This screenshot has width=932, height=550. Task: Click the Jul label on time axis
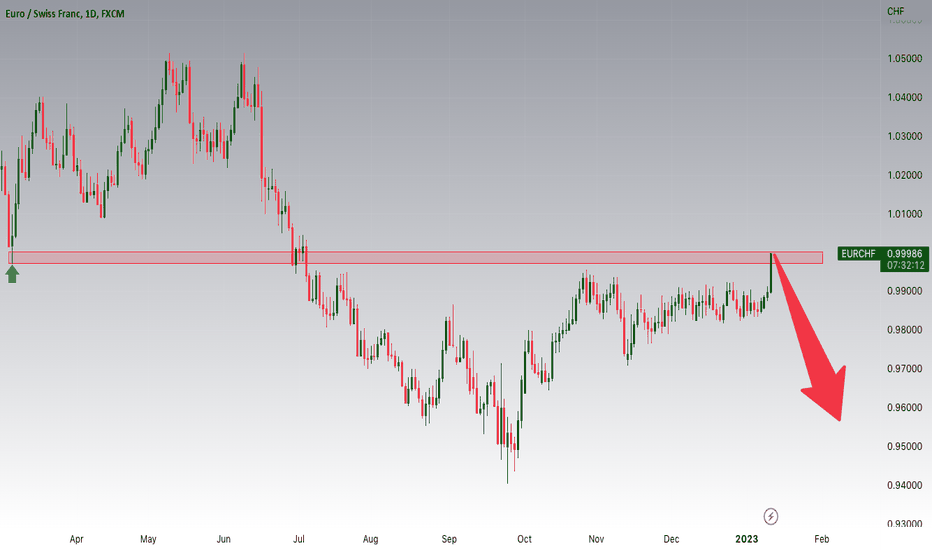(x=298, y=539)
